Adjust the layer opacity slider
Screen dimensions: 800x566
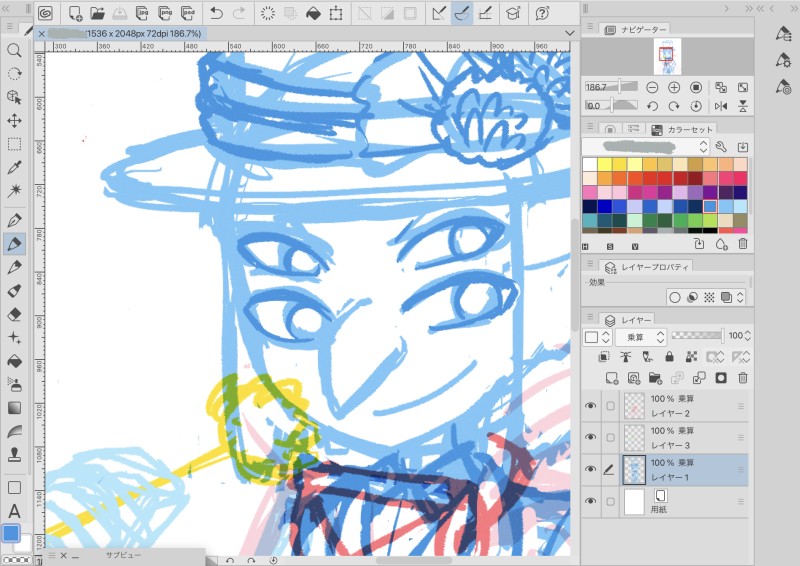697,335
